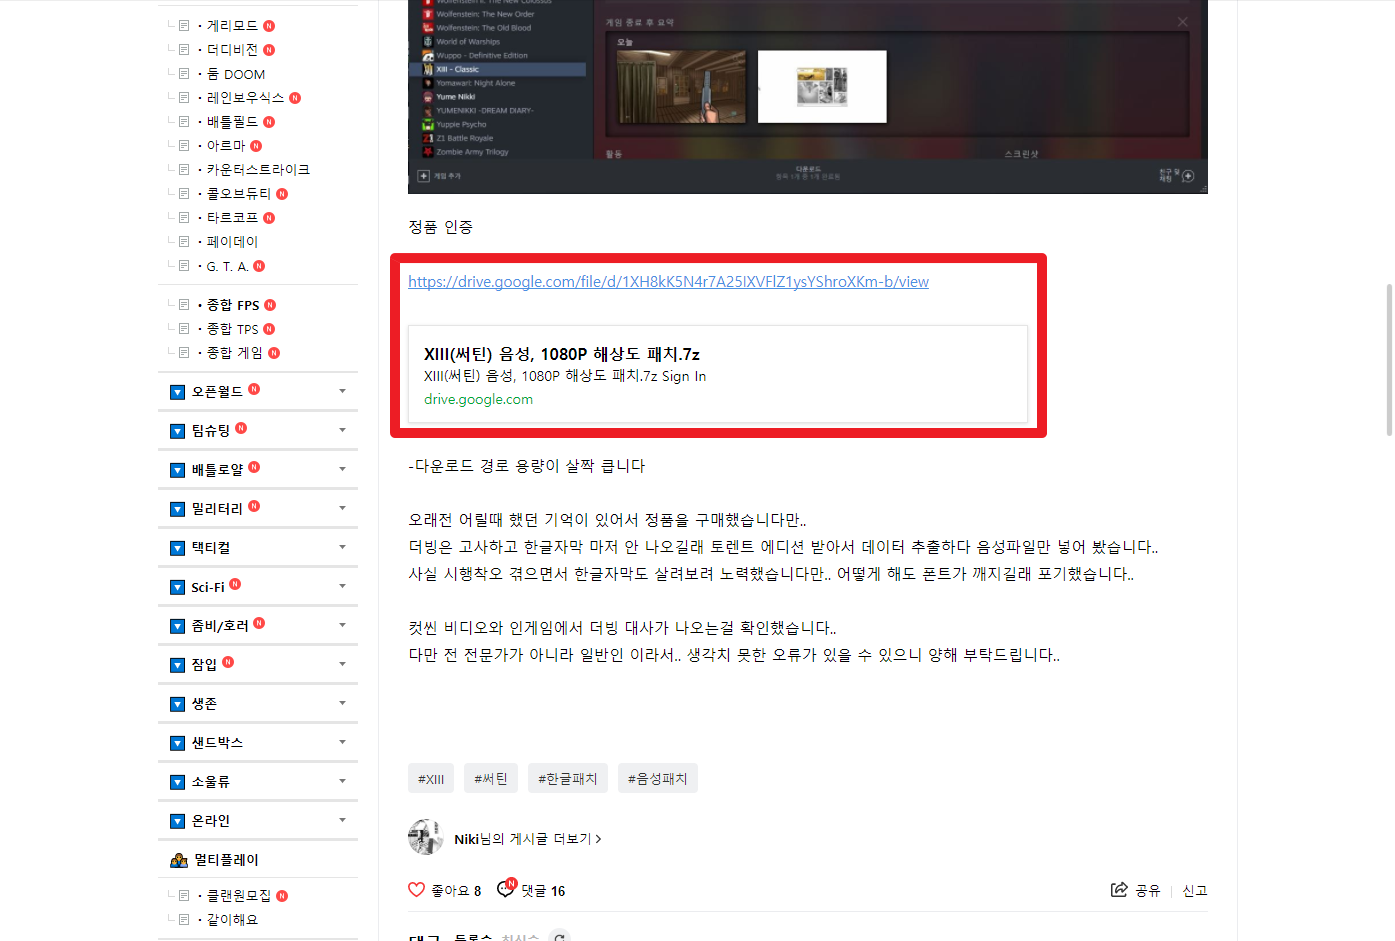Open the 멀티플레이 section label
The image size is (1395, 941).
click(x=226, y=860)
